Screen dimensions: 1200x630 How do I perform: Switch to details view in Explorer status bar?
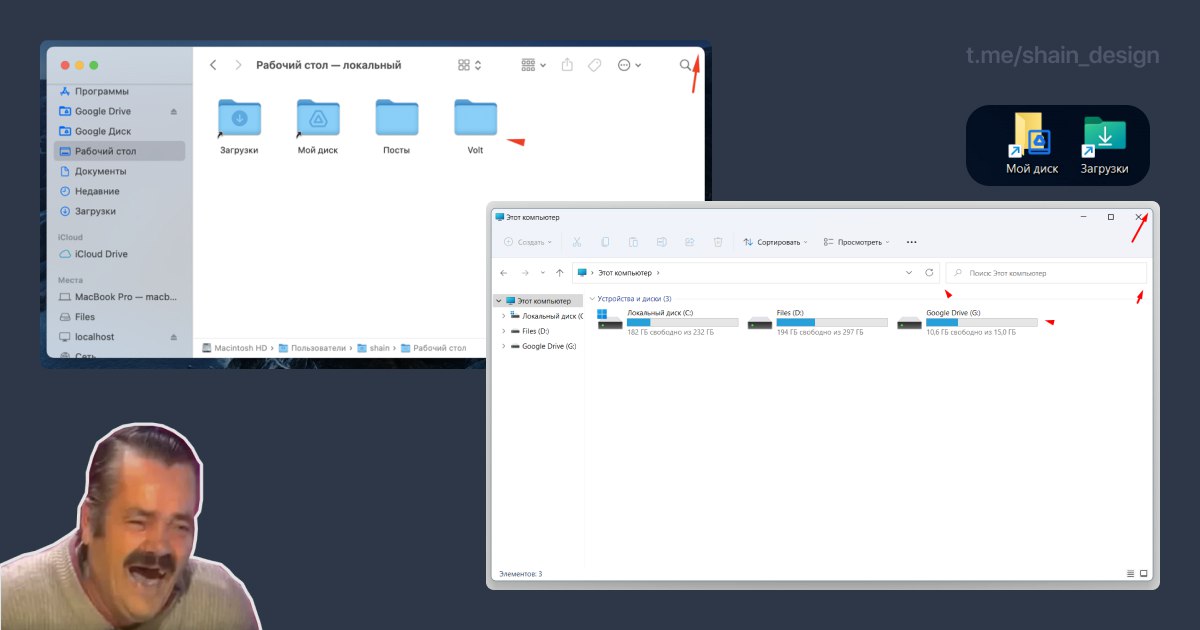pyautogui.click(x=1131, y=574)
